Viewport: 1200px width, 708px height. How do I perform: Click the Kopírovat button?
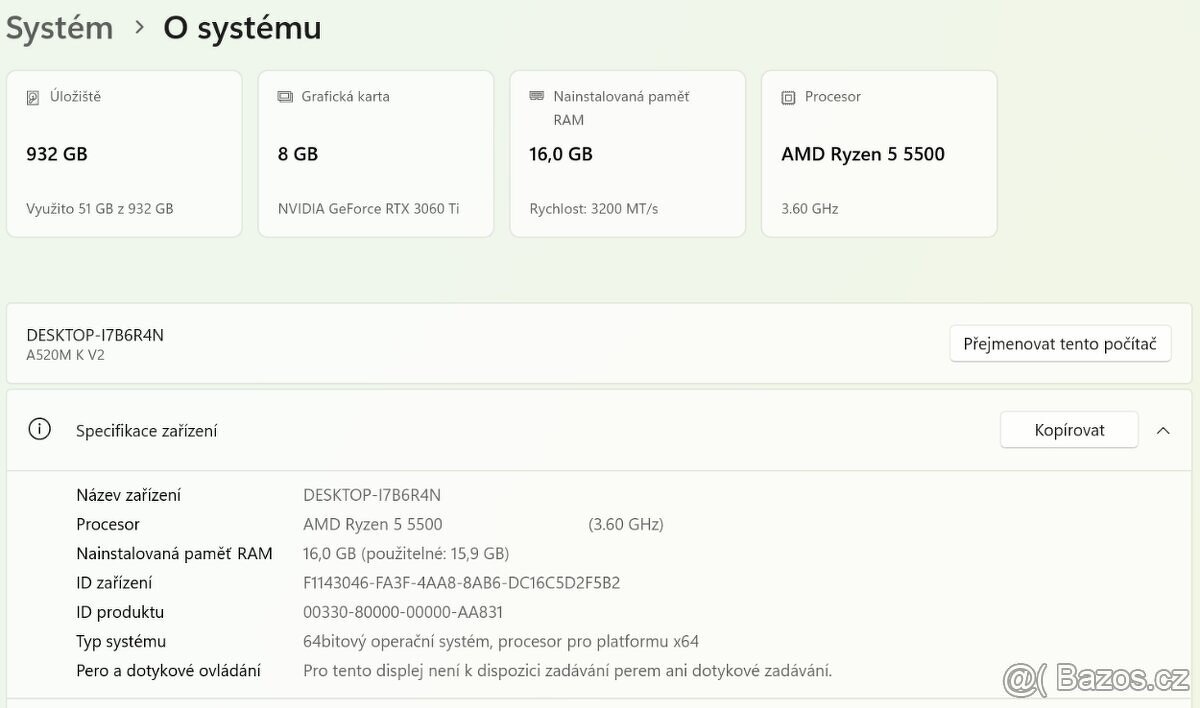point(1068,429)
